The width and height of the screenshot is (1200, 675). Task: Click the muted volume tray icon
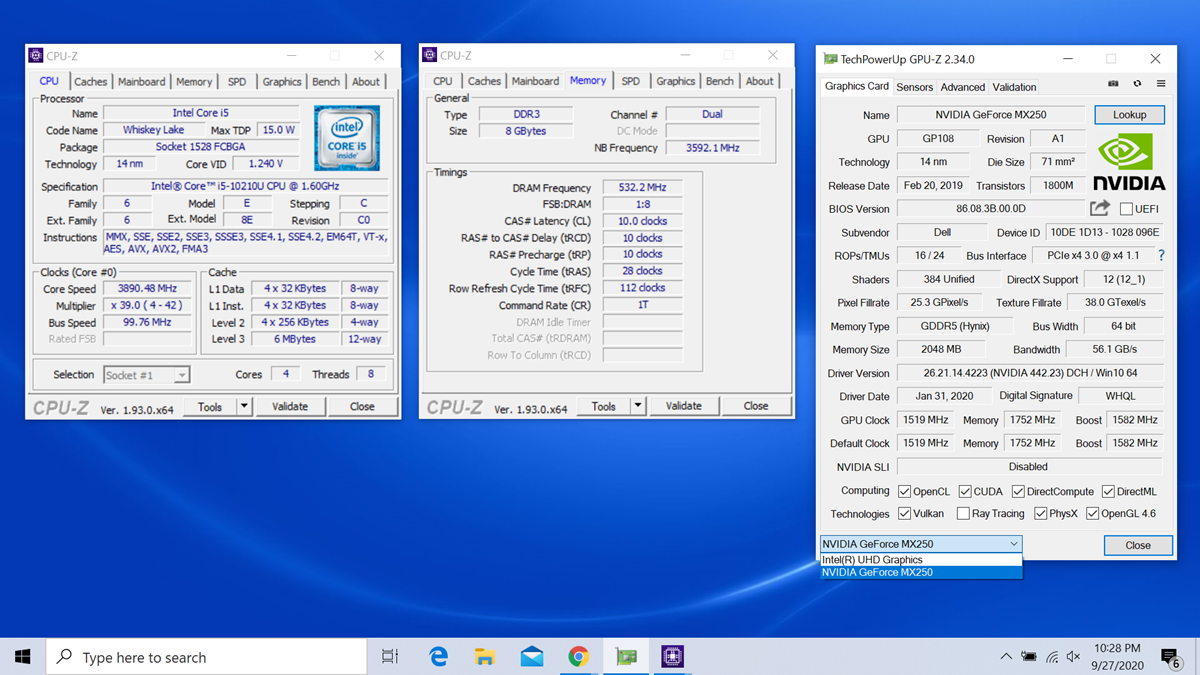pyautogui.click(x=1074, y=657)
